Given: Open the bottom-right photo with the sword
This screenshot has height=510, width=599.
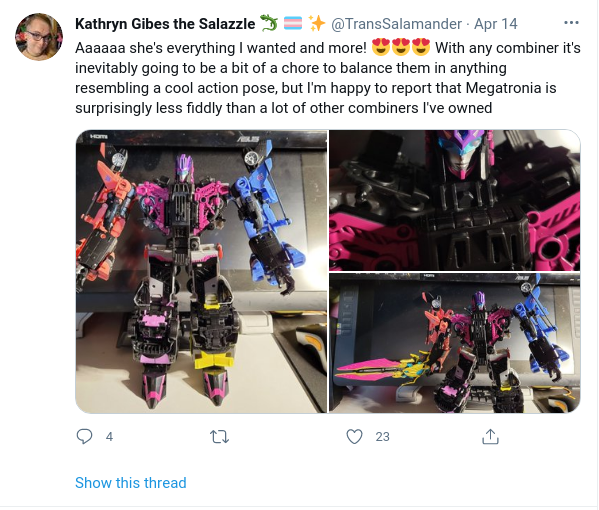Looking at the screenshot, I should (455, 343).
